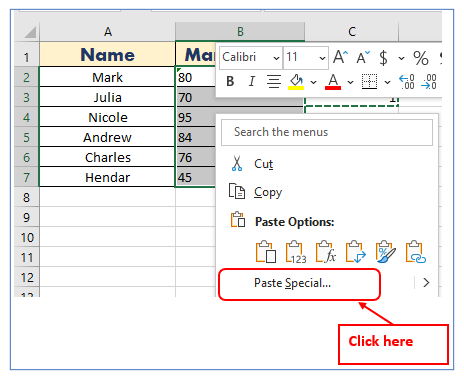Select column B header
This screenshot has height=378, width=464.
click(x=240, y=32)
